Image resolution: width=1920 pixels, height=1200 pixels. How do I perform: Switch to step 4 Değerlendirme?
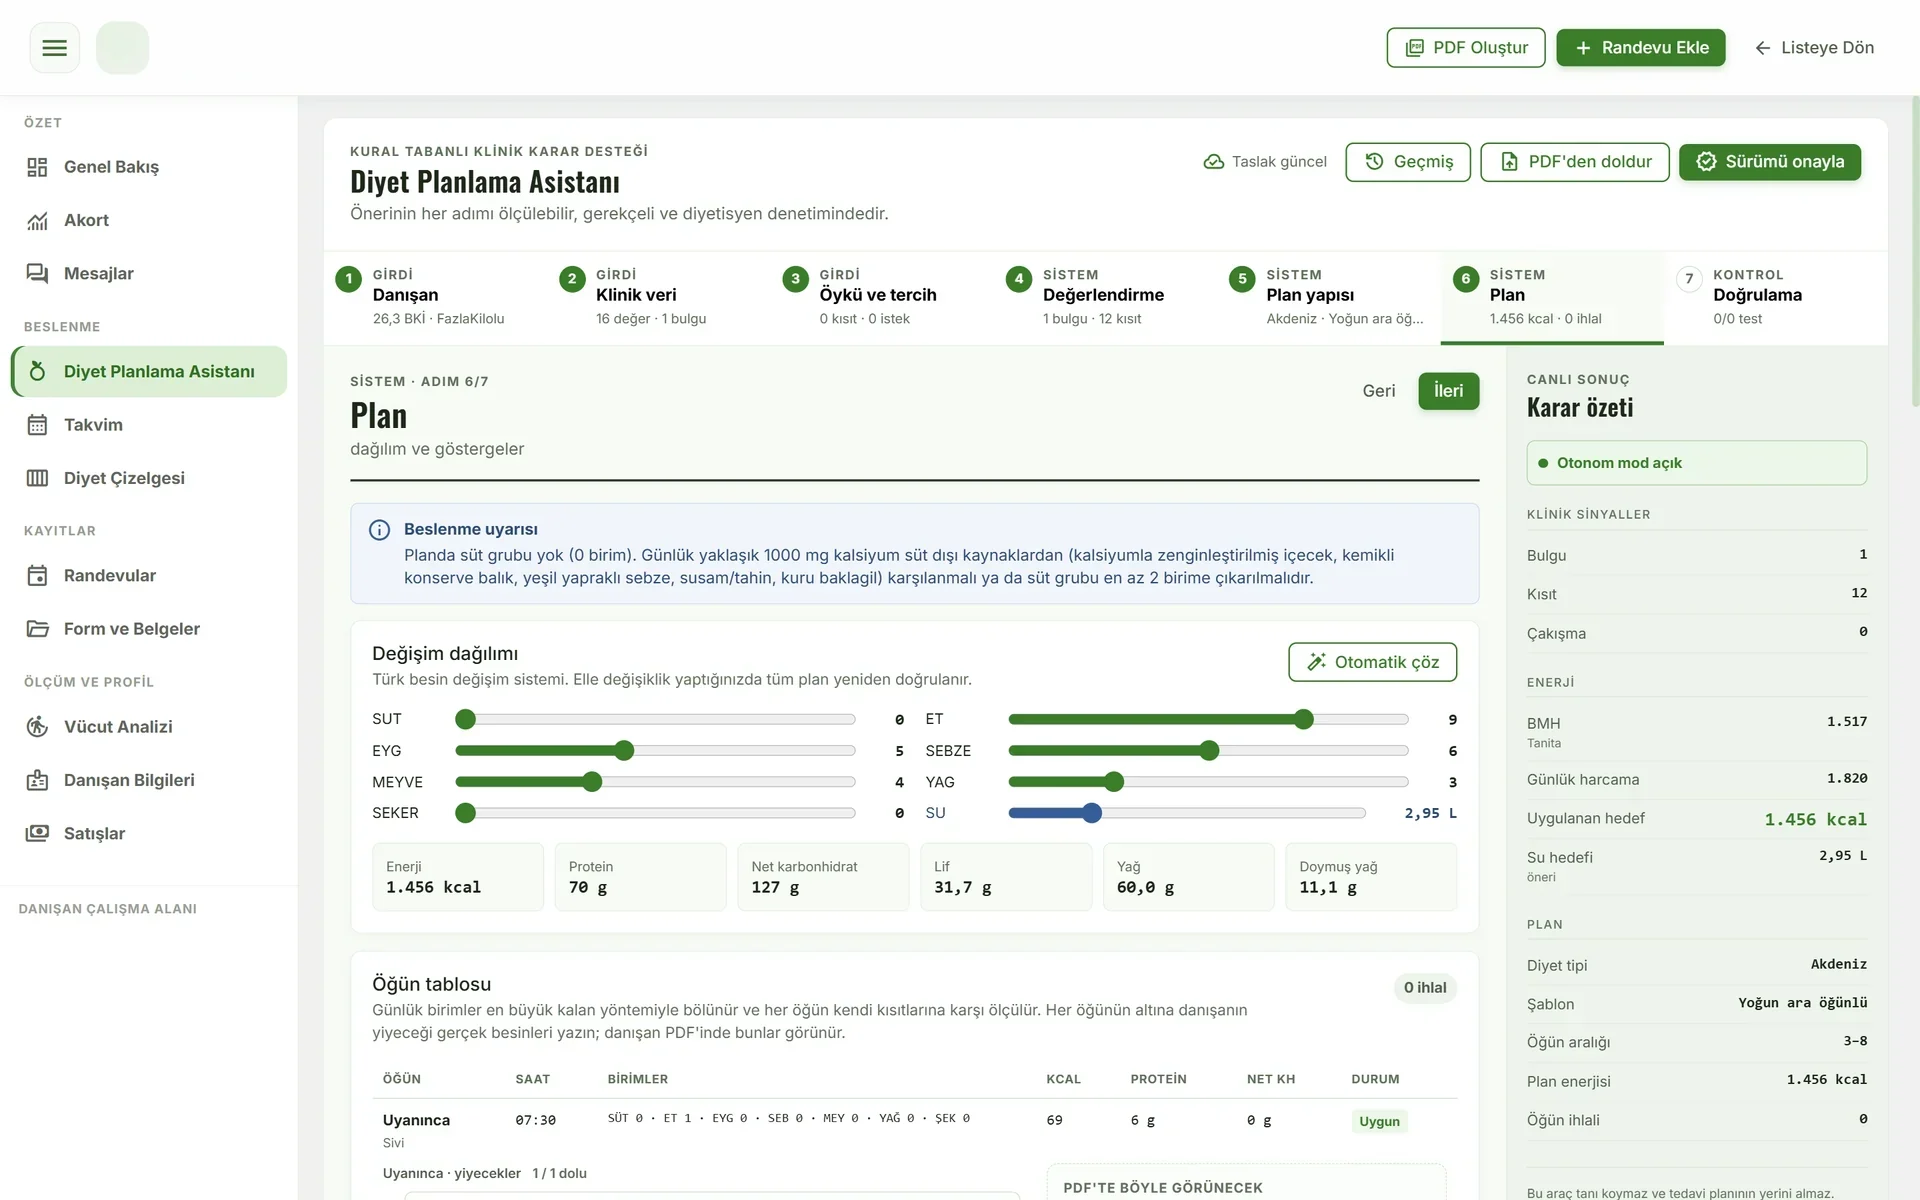click(1105, 297)
